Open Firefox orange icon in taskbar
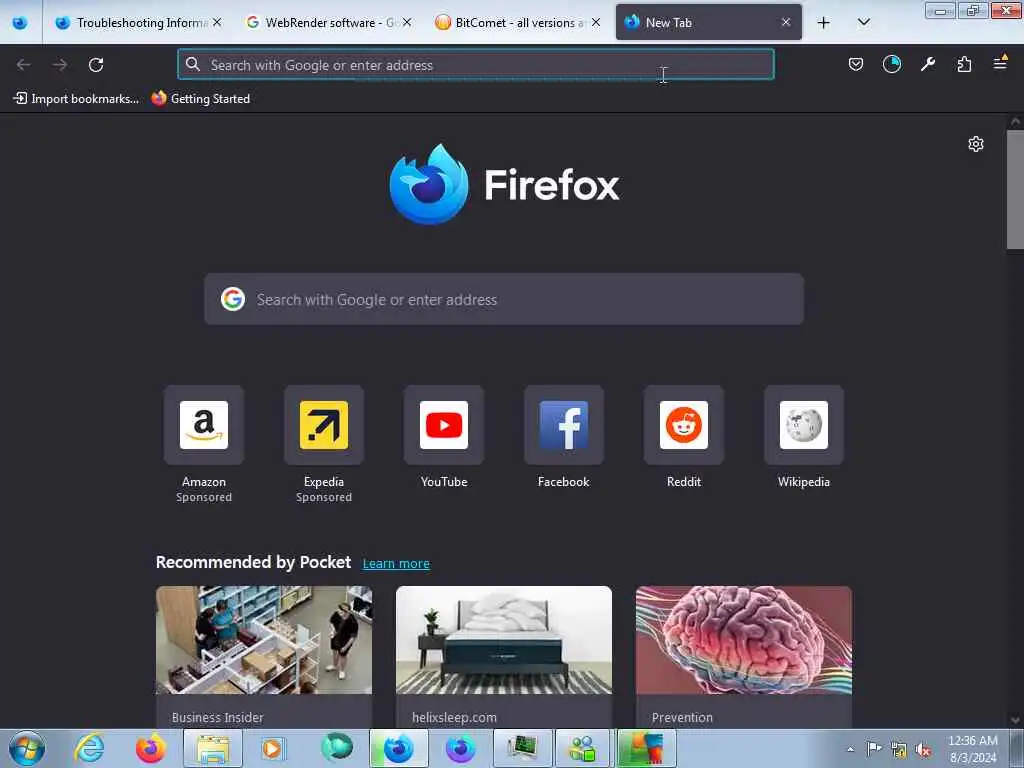Screen dimensions: 1024x768 click(x=150, y=748)
